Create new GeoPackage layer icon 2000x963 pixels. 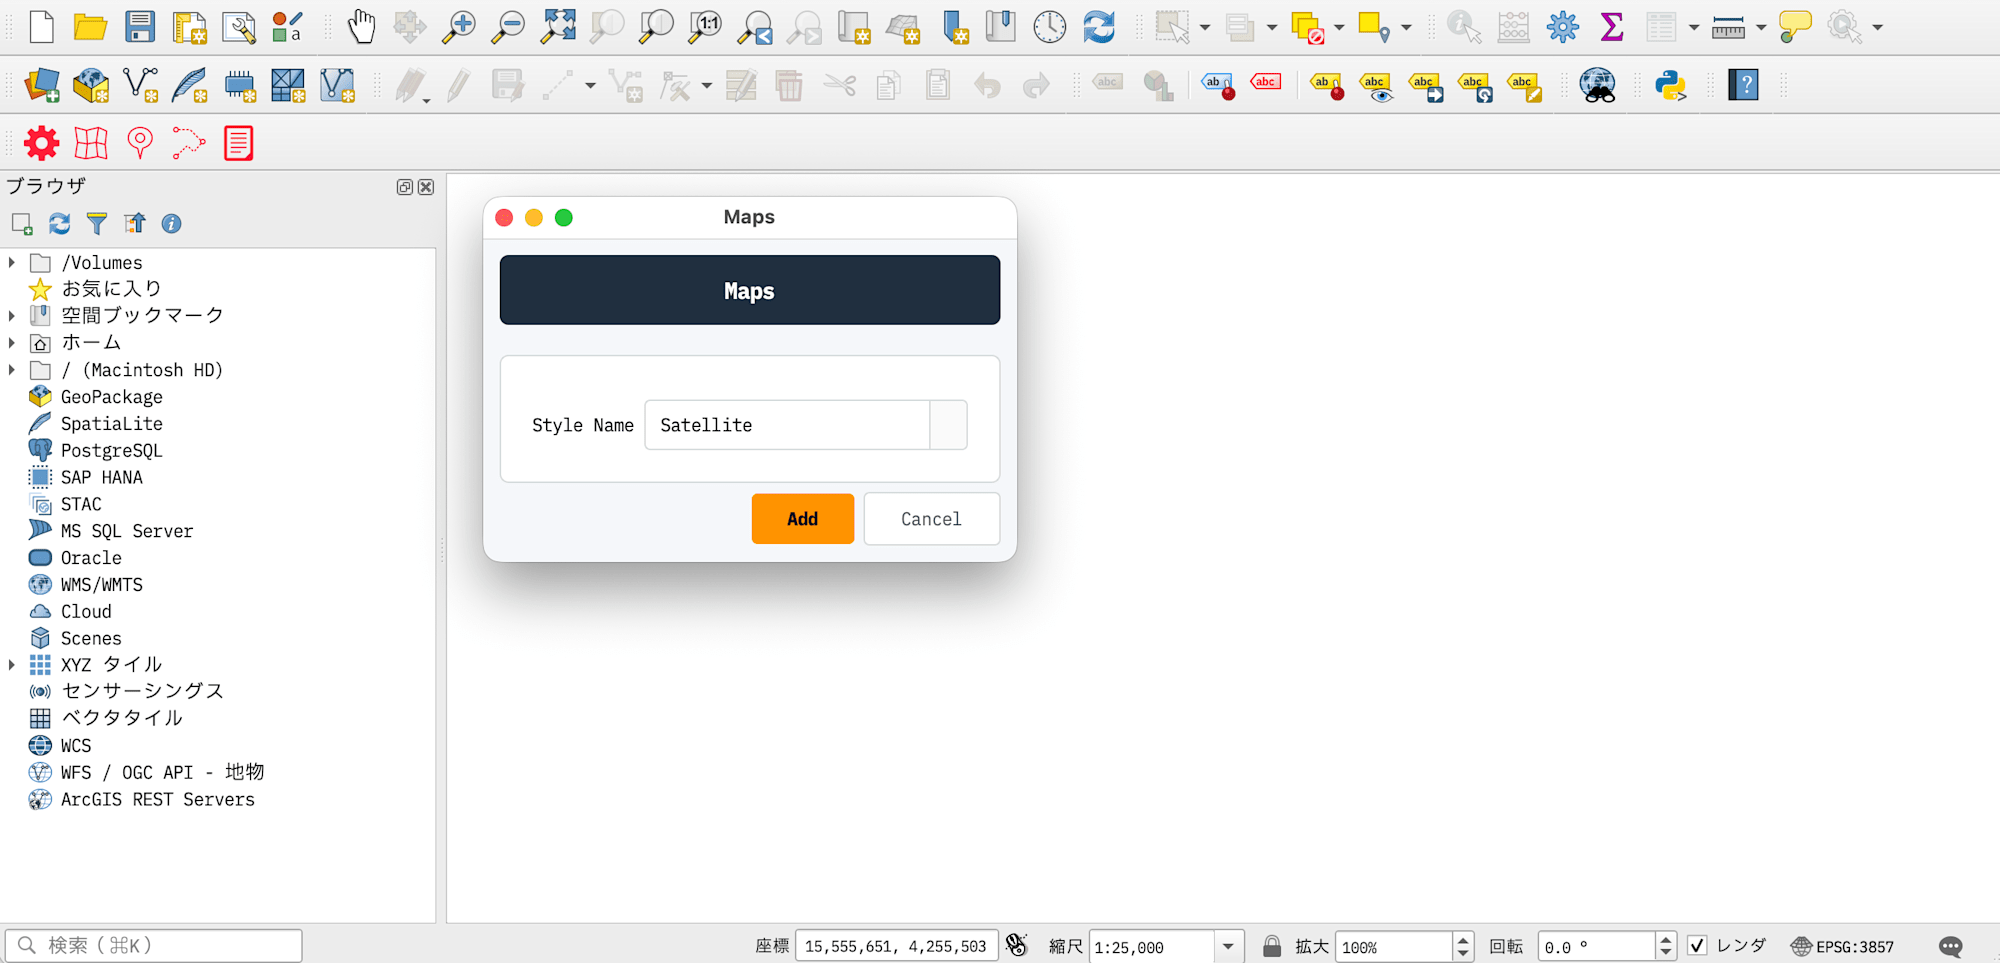[x=91, y=85]
